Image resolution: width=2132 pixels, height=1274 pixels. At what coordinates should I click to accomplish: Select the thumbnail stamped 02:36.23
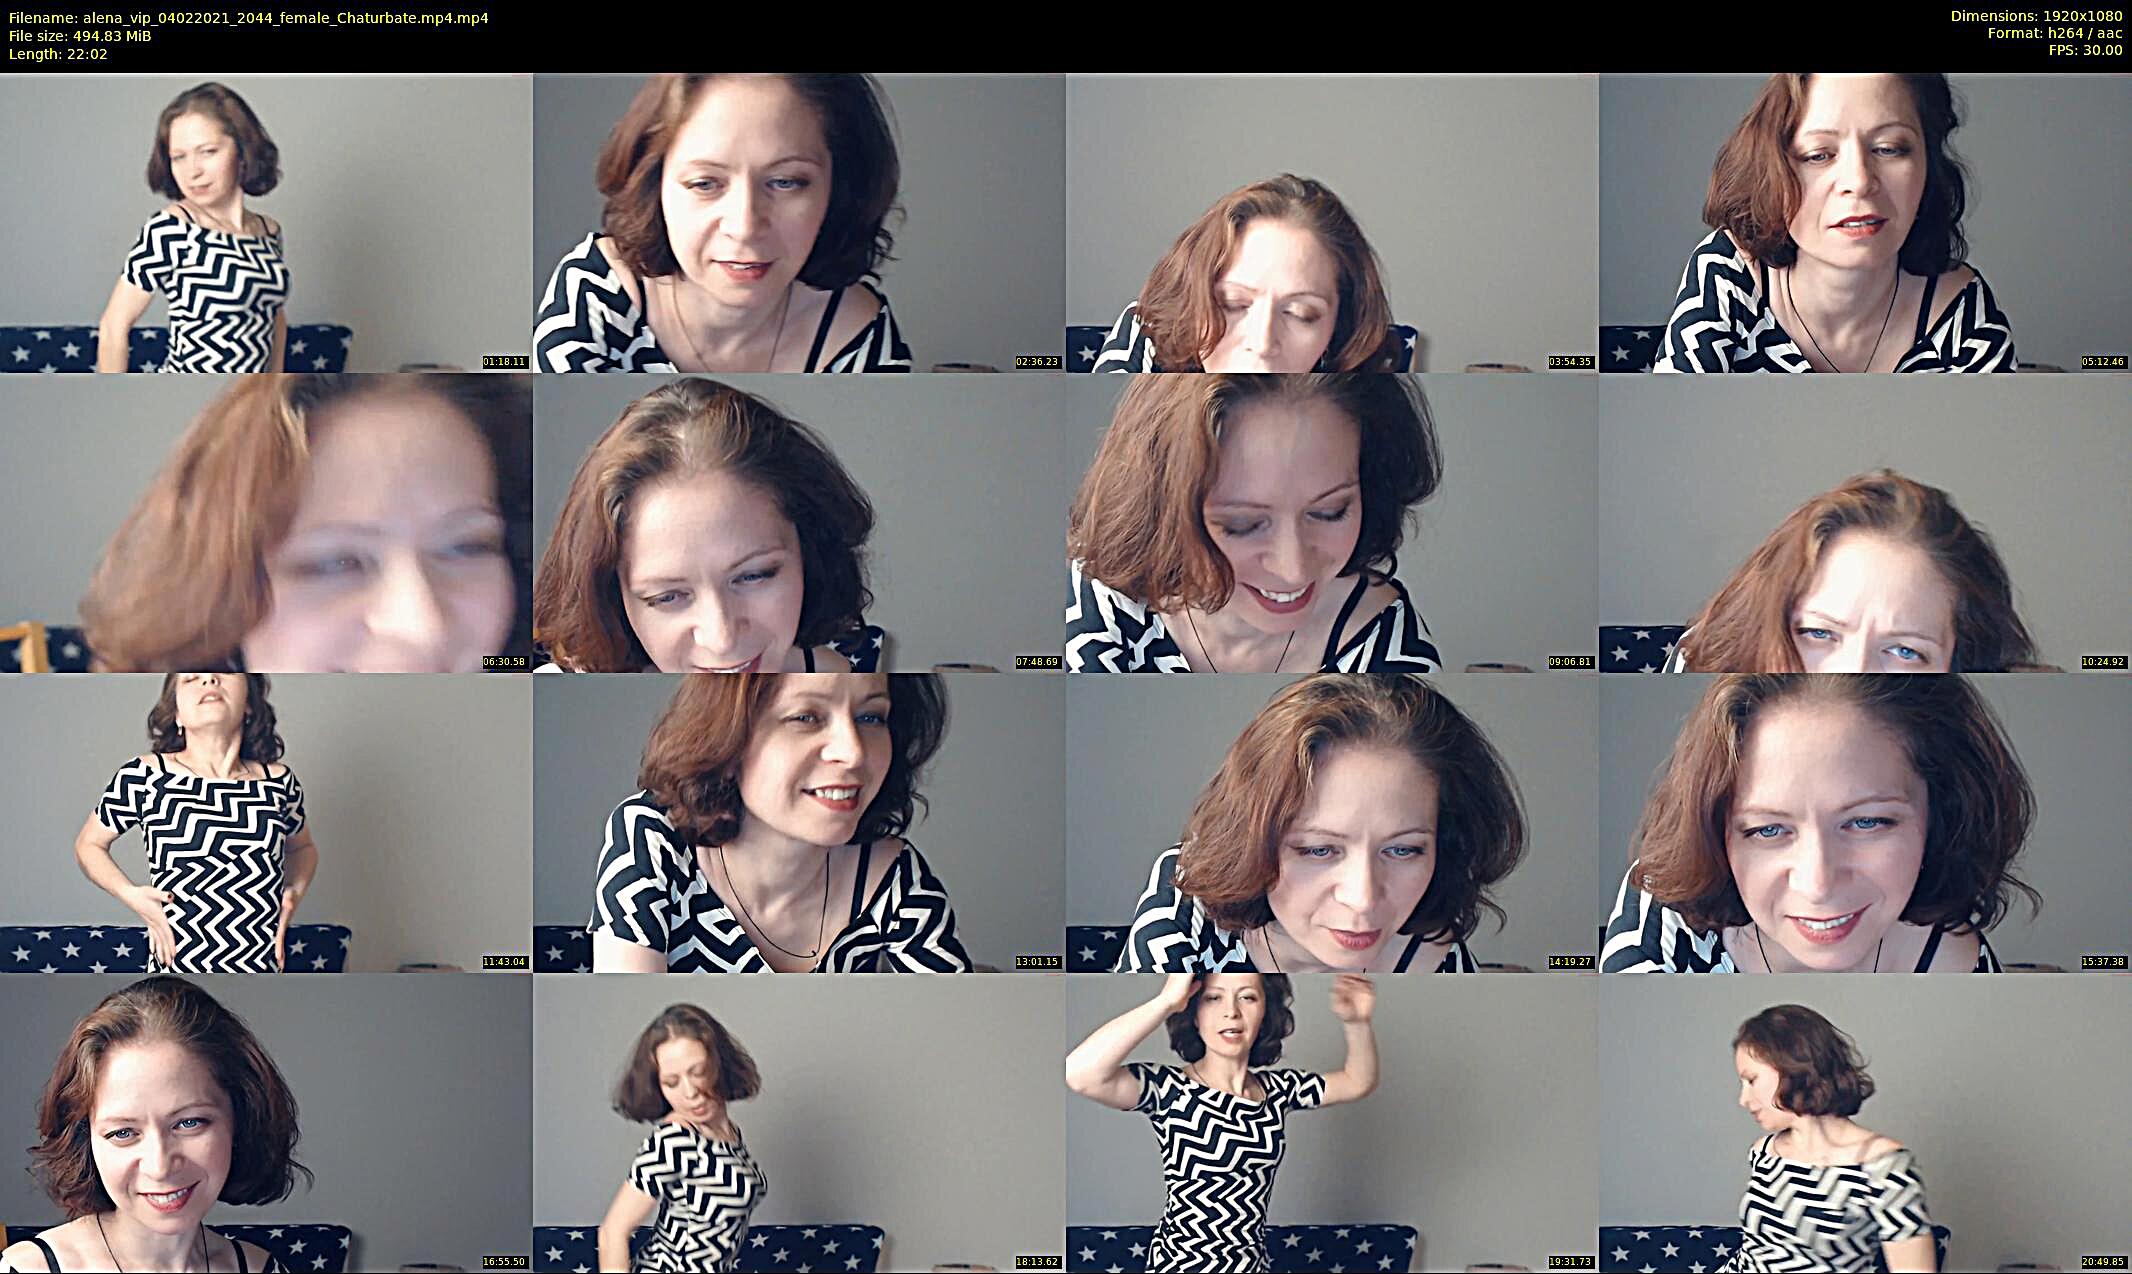tap(799, 222)
